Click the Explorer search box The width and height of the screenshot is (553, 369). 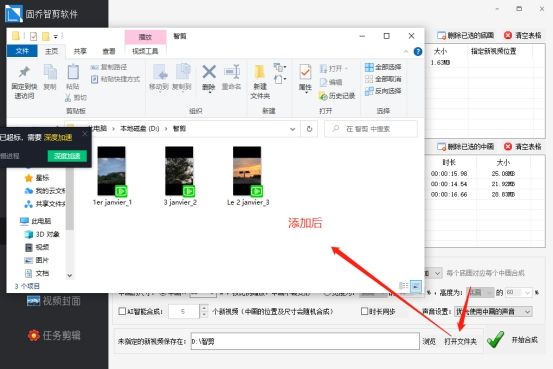click(x=371, y=129)
